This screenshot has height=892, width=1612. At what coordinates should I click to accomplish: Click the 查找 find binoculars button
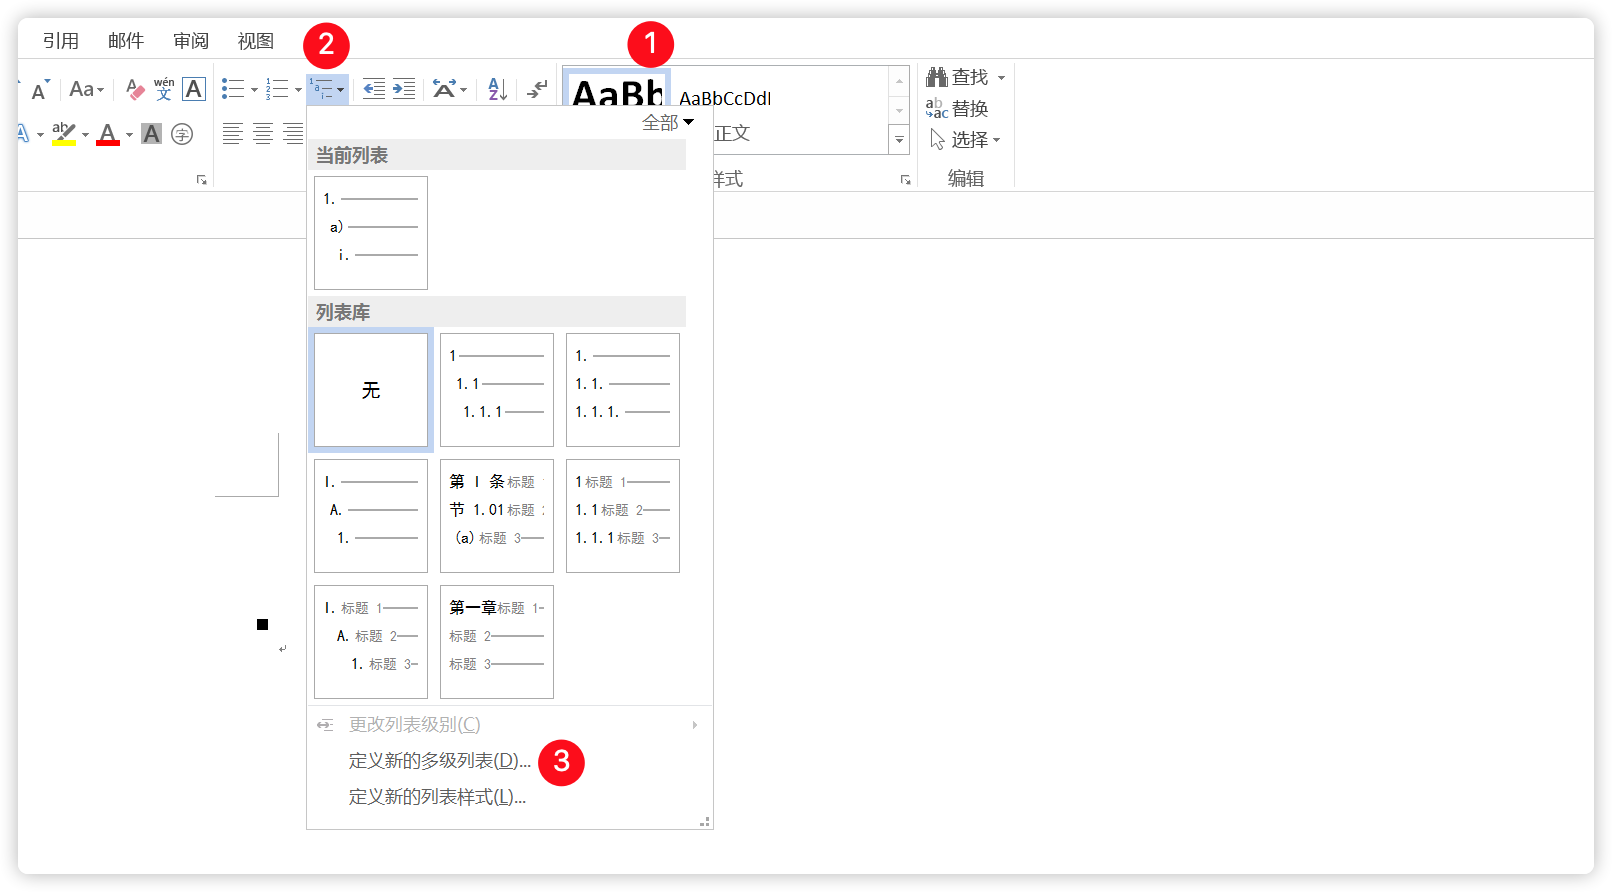(957, 77)
